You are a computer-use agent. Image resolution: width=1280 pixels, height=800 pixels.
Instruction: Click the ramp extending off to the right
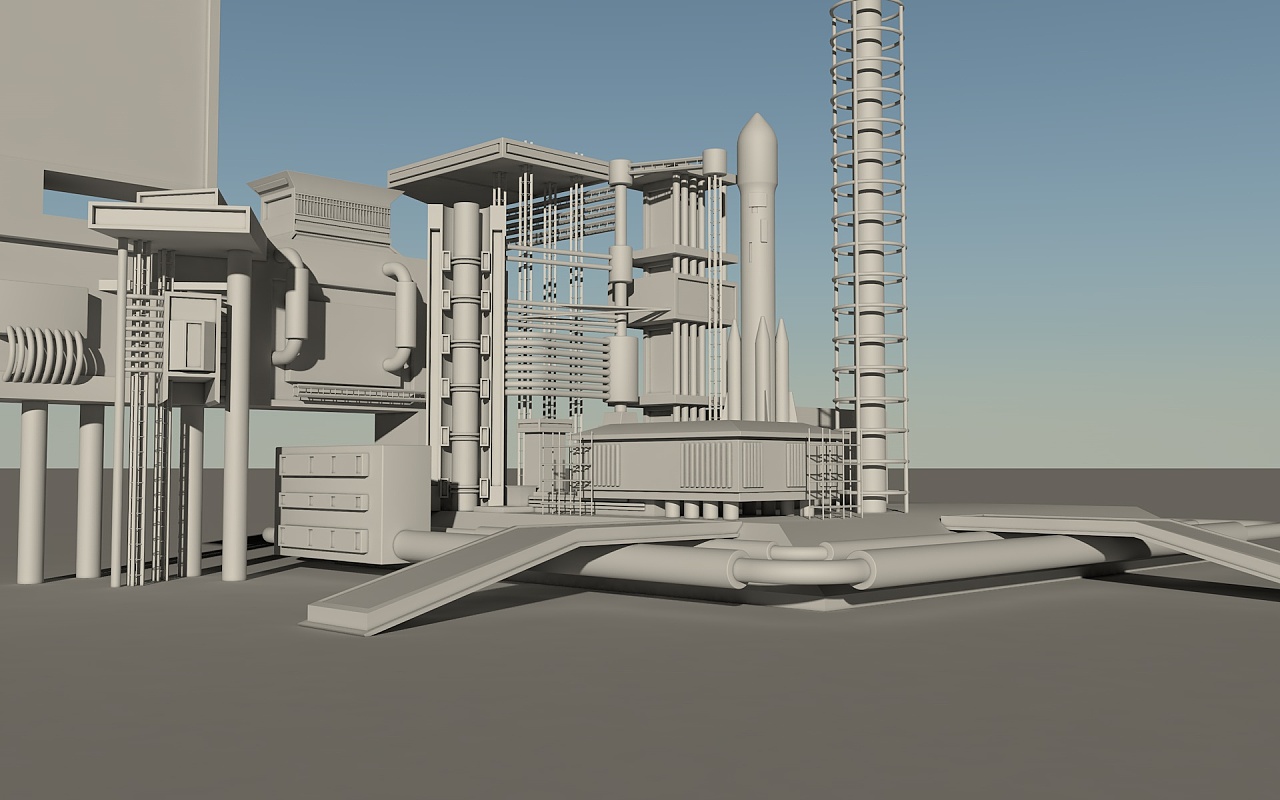[1110, 543]
